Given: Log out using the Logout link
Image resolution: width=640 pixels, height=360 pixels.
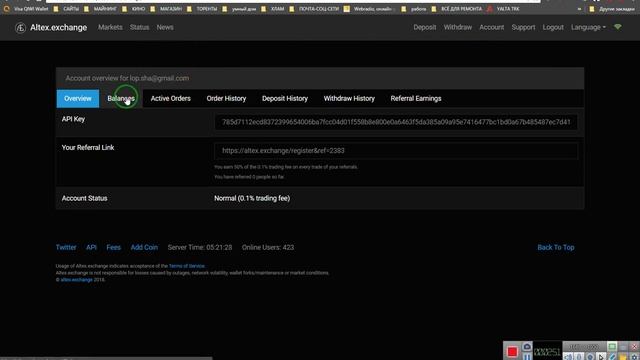Looking at the screenshot, I should (x=553, y=27).
